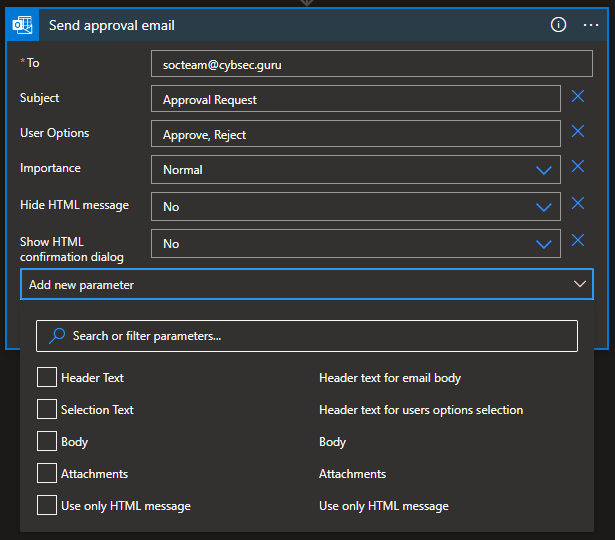Viewport: 615px width, 540px height.
Task: Remove the User Options parameter with X
Action: click(x=577, y=132)
